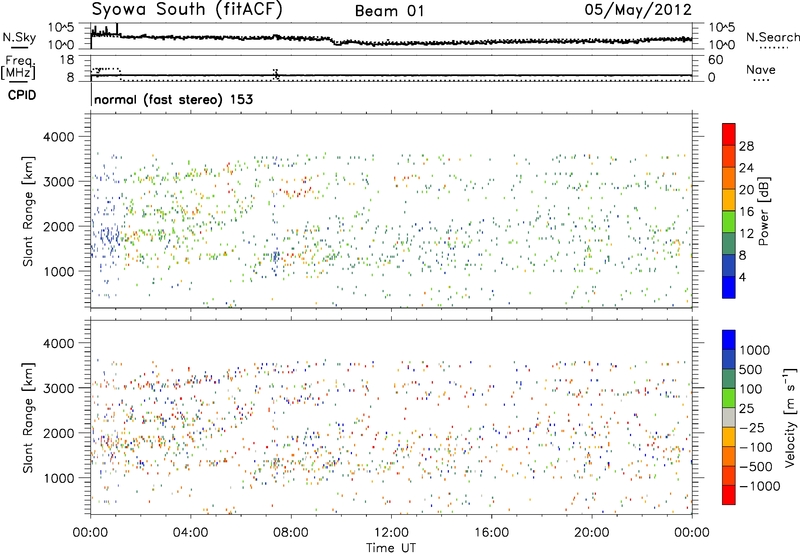Select the '16:00' time axis tick label

tap(491, 532)
